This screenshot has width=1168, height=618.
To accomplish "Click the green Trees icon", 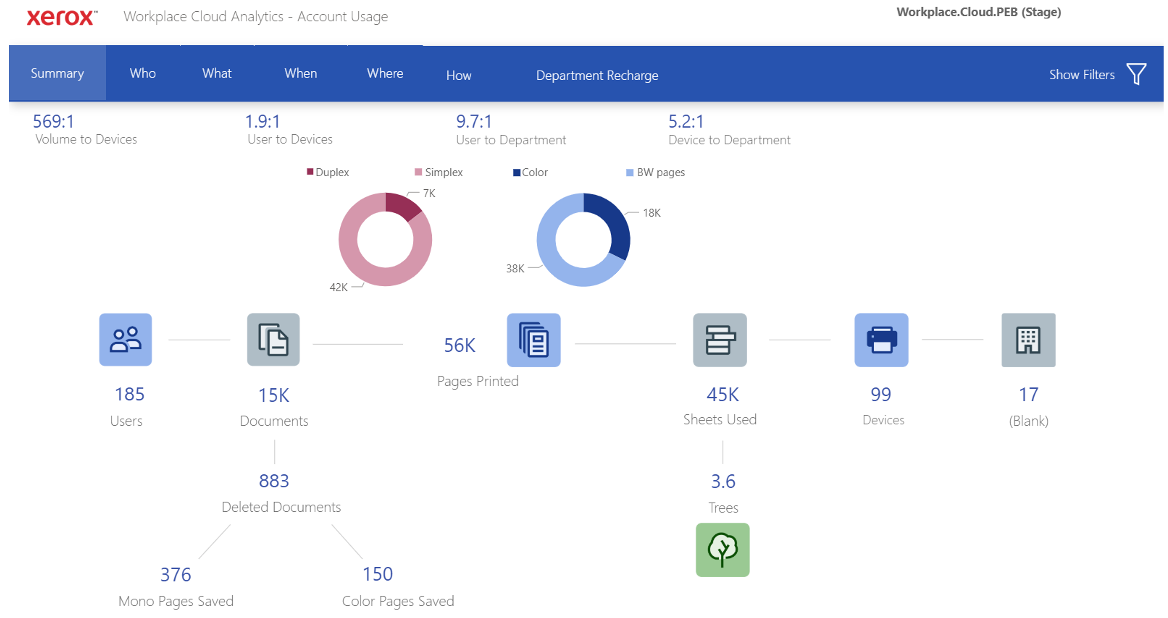I will pos(723,550).
